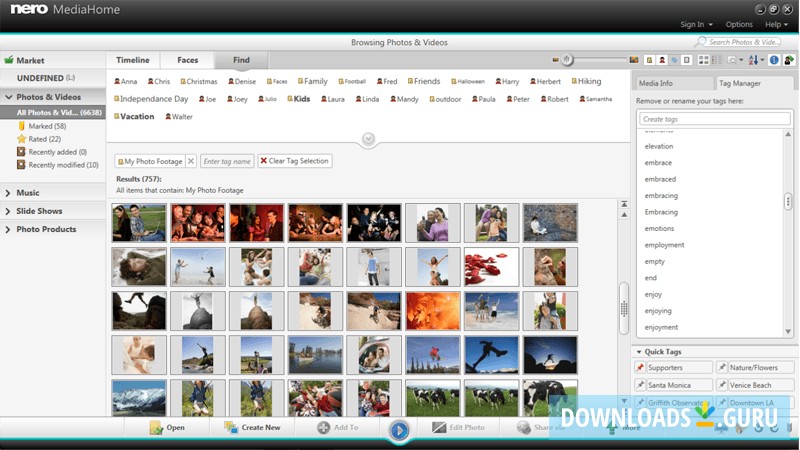
Task: Switch to the Timeline tab
Action: tap(133, 60)
